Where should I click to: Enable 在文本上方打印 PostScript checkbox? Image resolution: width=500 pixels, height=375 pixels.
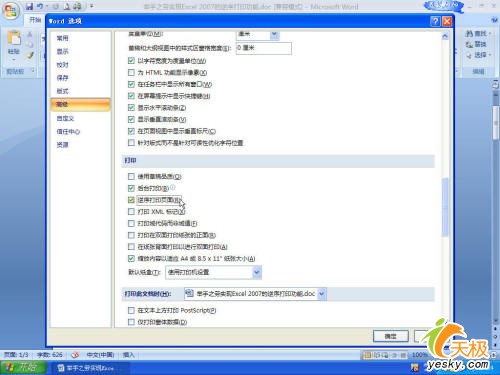point(131,310)
